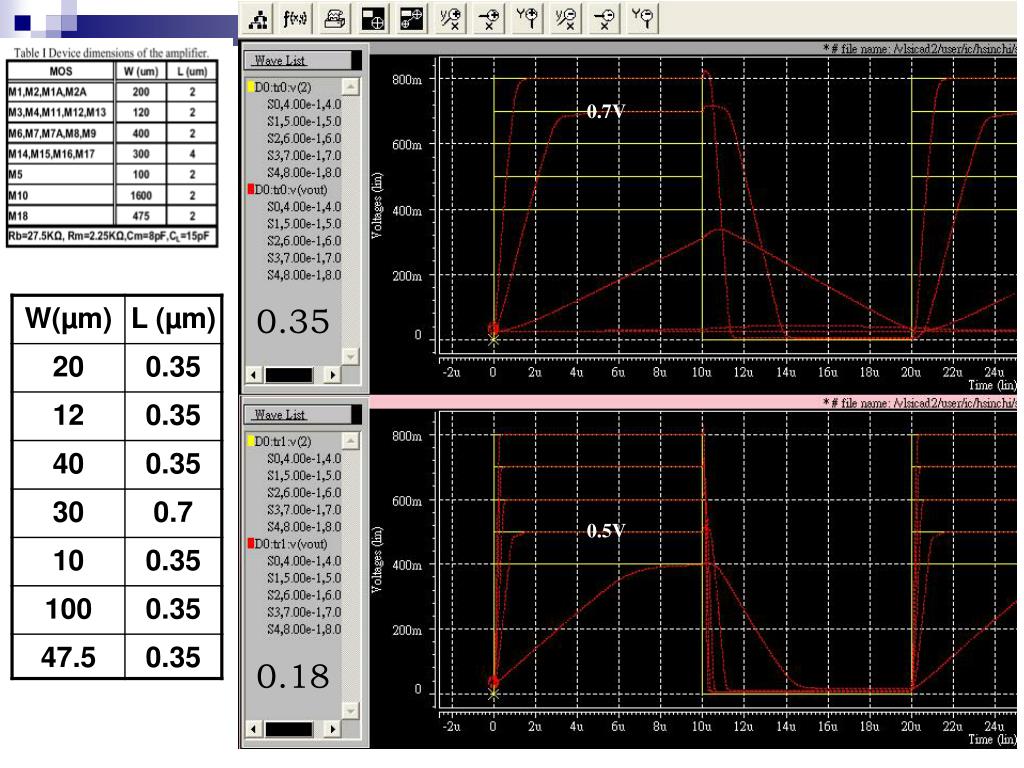Click the M18 row width value 475
1024x768 pixels.
(141, 216)
